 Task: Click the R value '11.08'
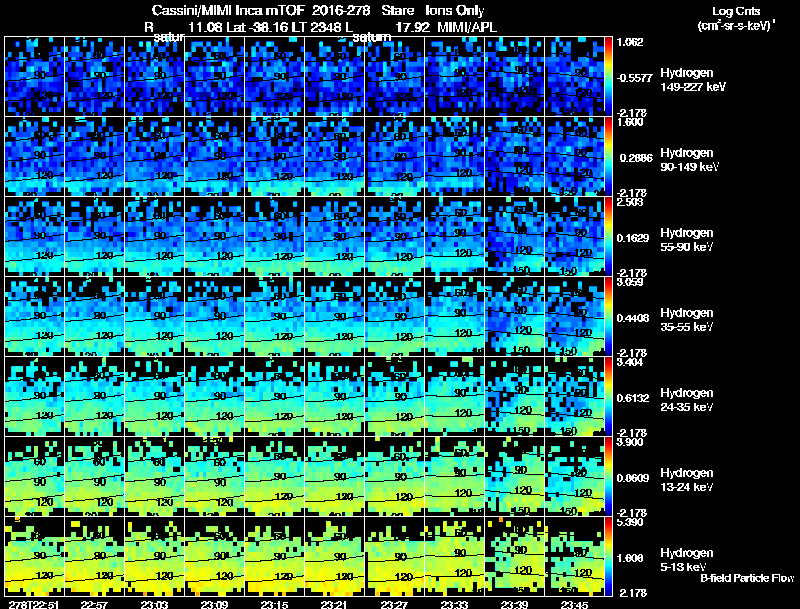coord(205,27)
